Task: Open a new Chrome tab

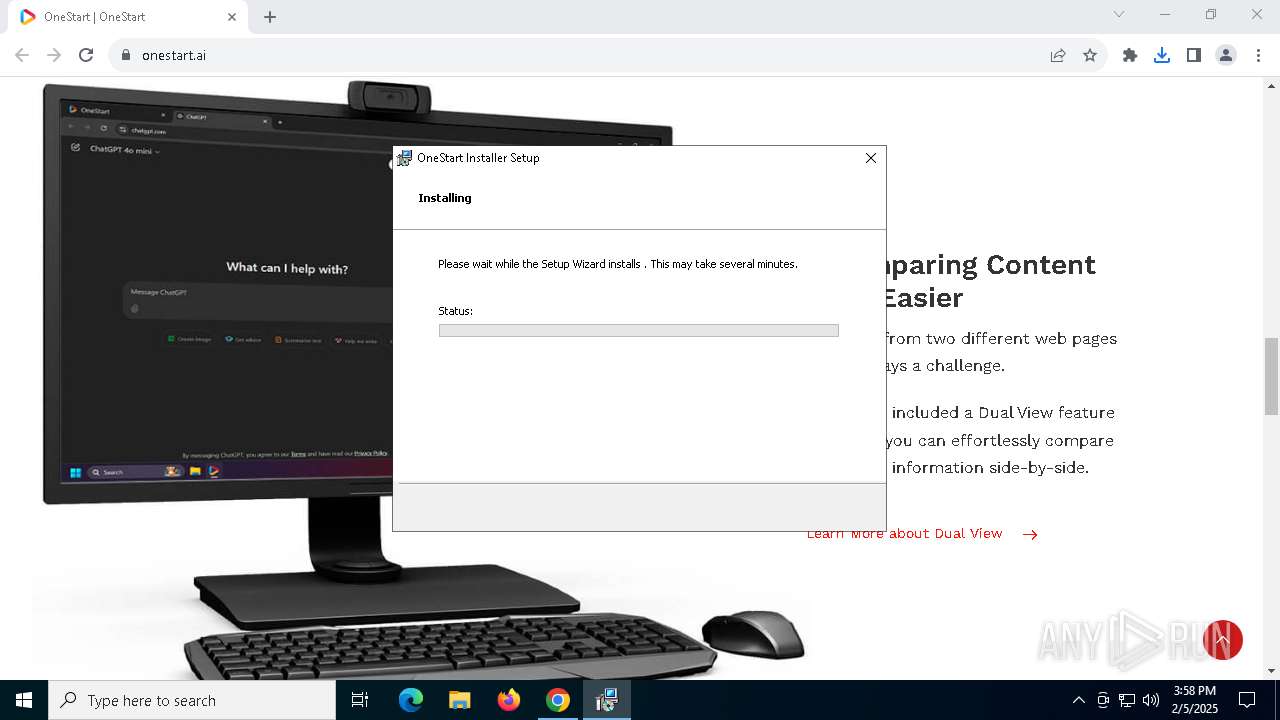Action: click(270, 17)
